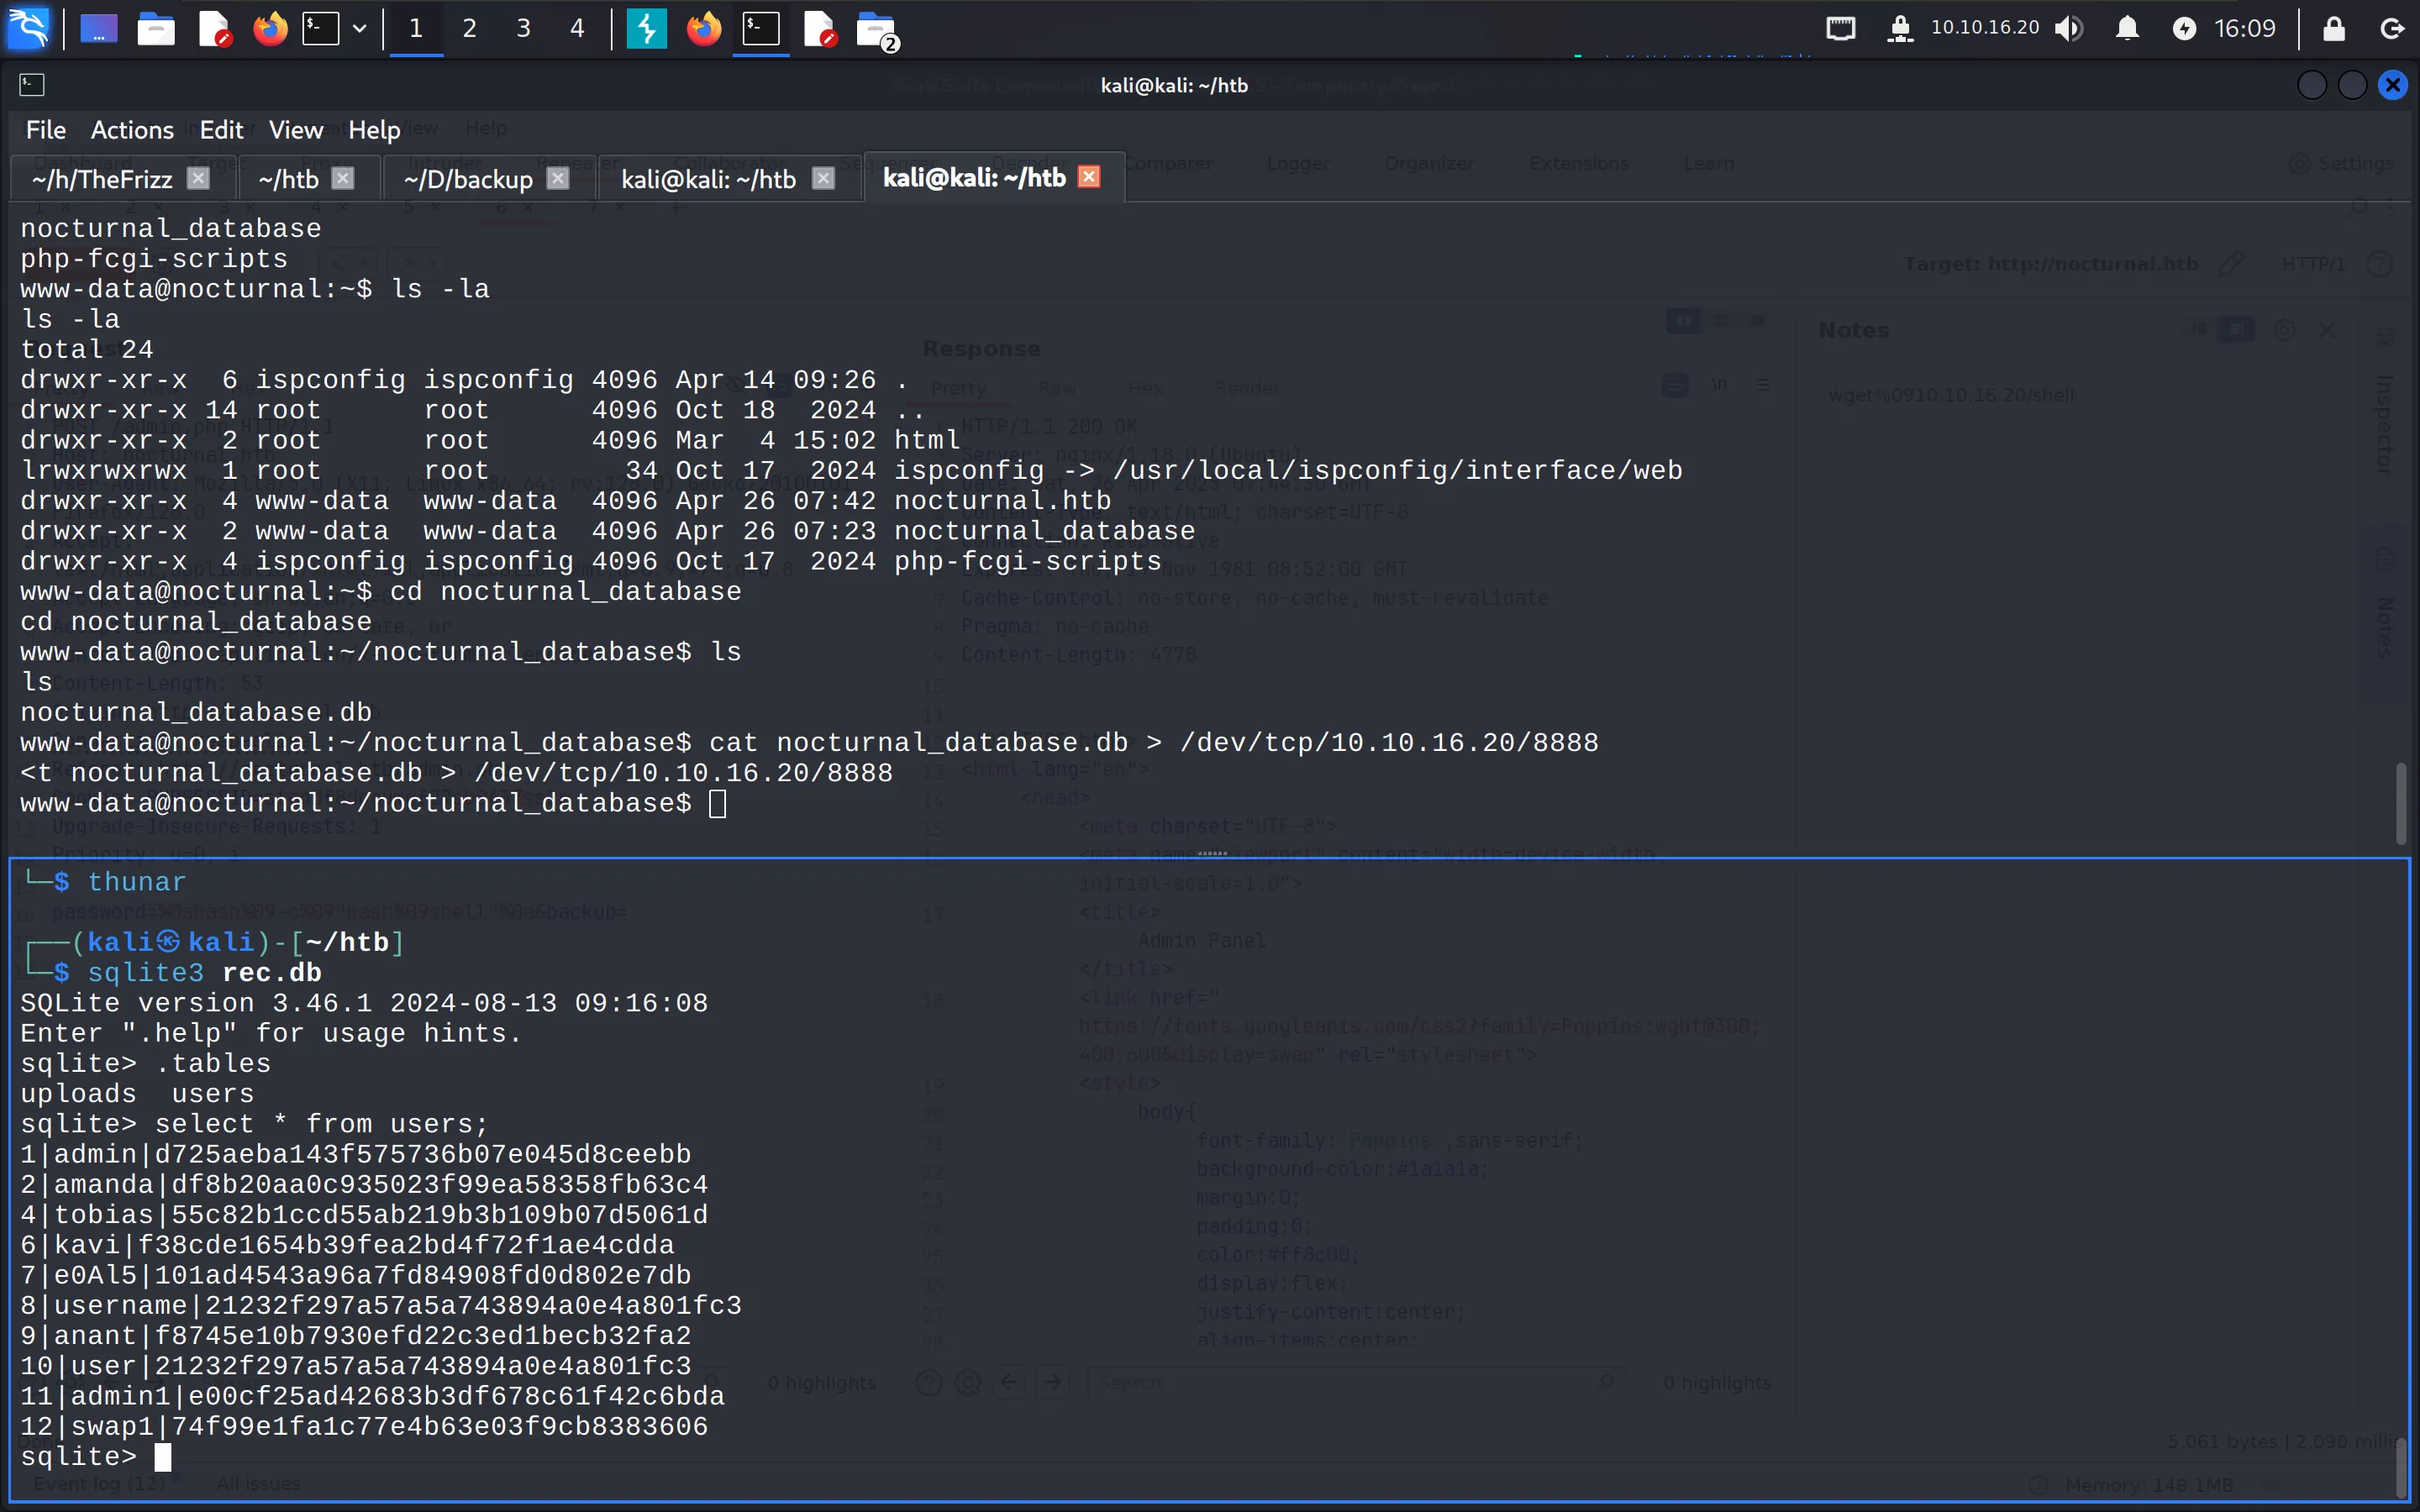Click the admin1 hash row
The image size is (2420, 1512).
[372, 1396]
